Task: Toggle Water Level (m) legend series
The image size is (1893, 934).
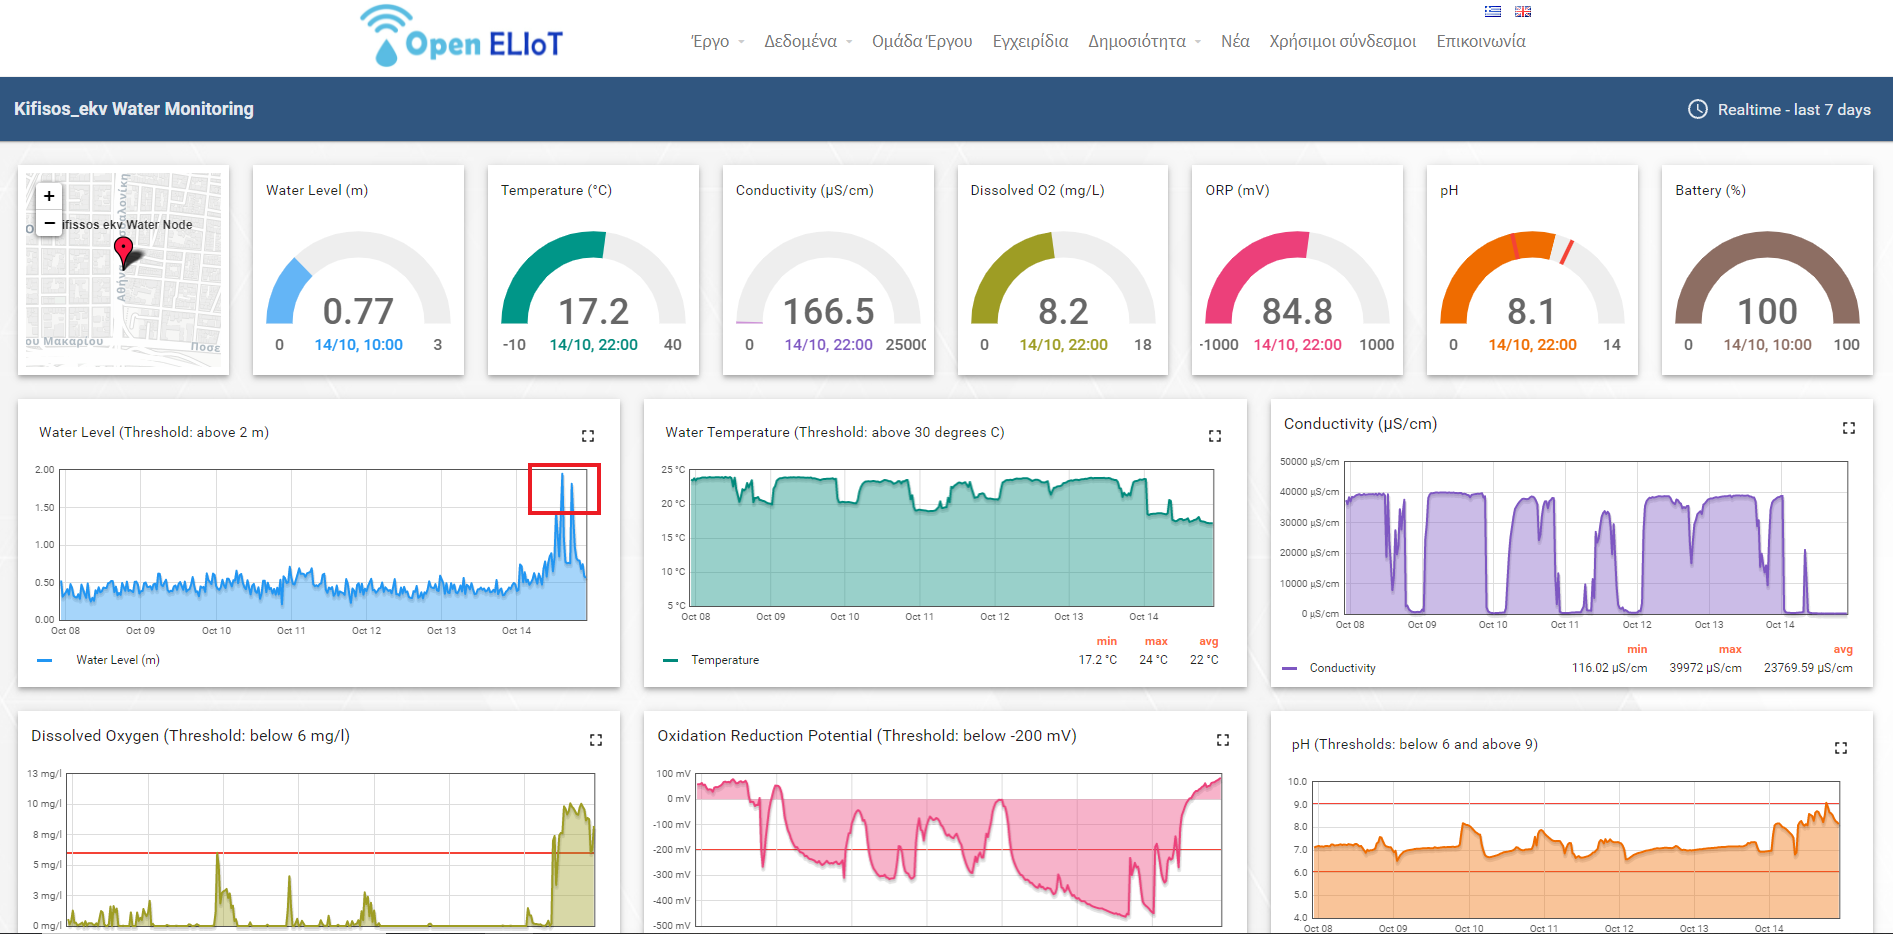Action: (x=99, y=660)
